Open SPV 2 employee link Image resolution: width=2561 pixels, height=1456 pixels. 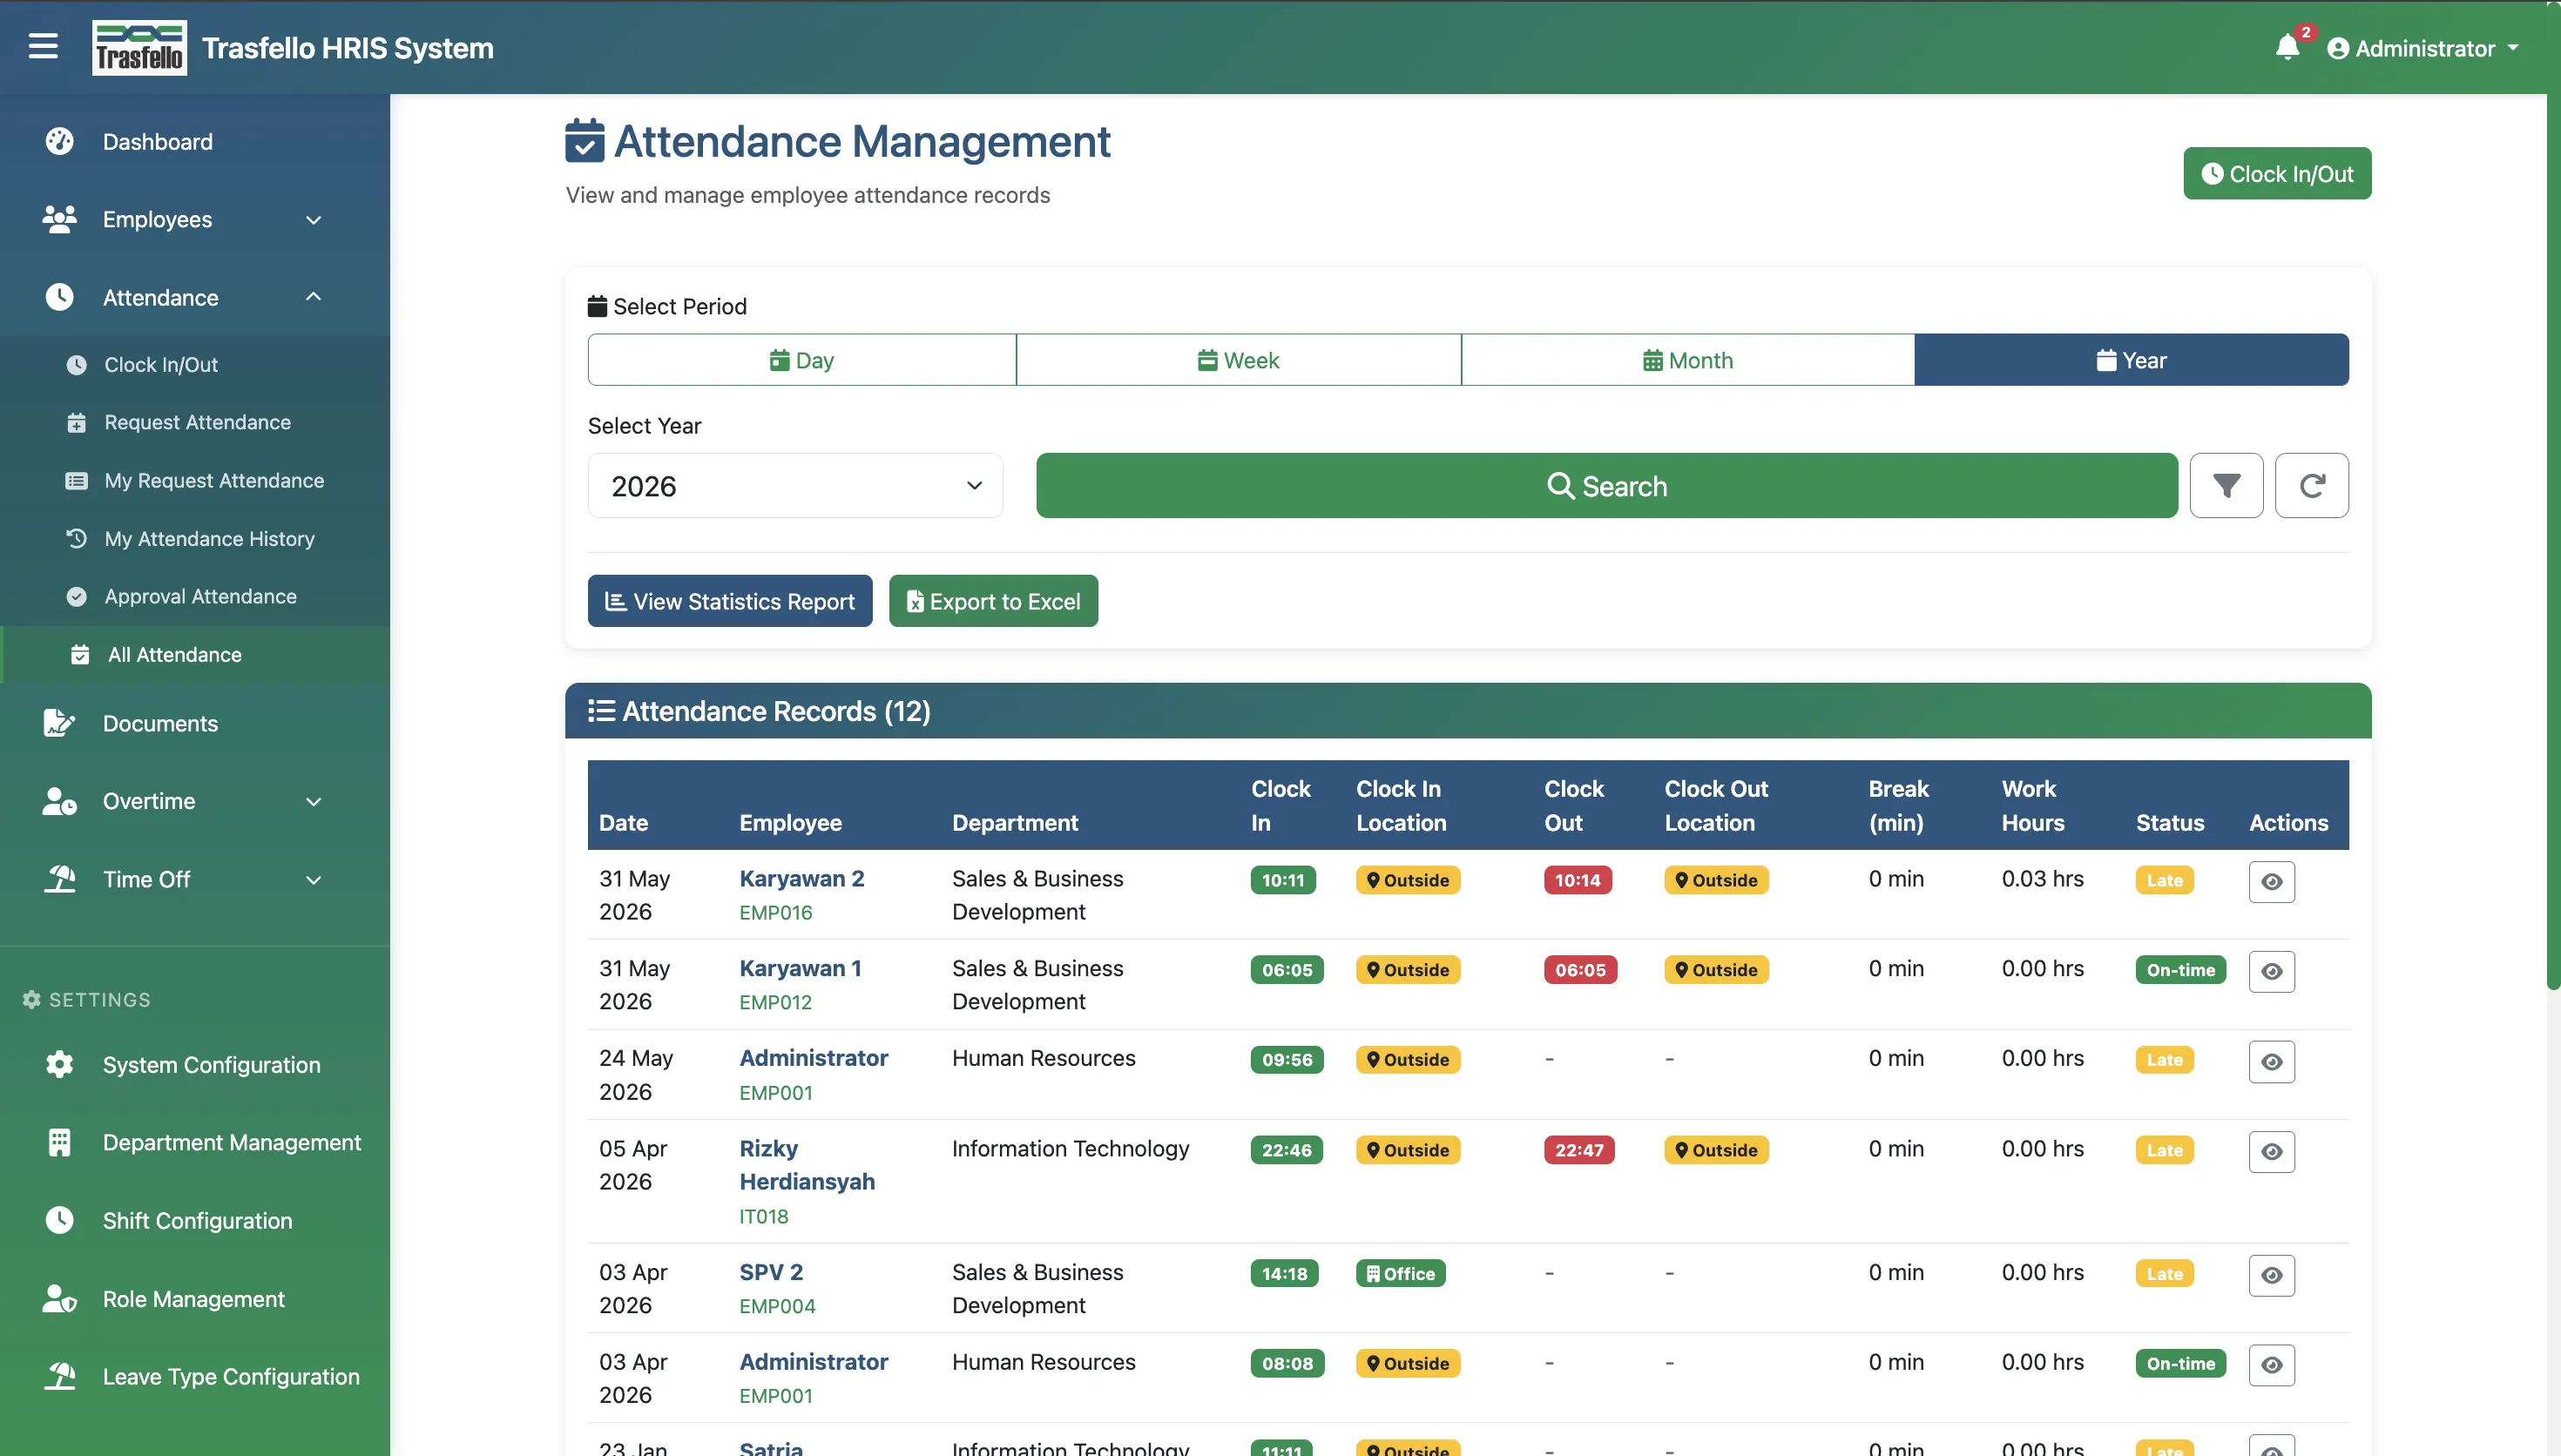click(771, 1273)
